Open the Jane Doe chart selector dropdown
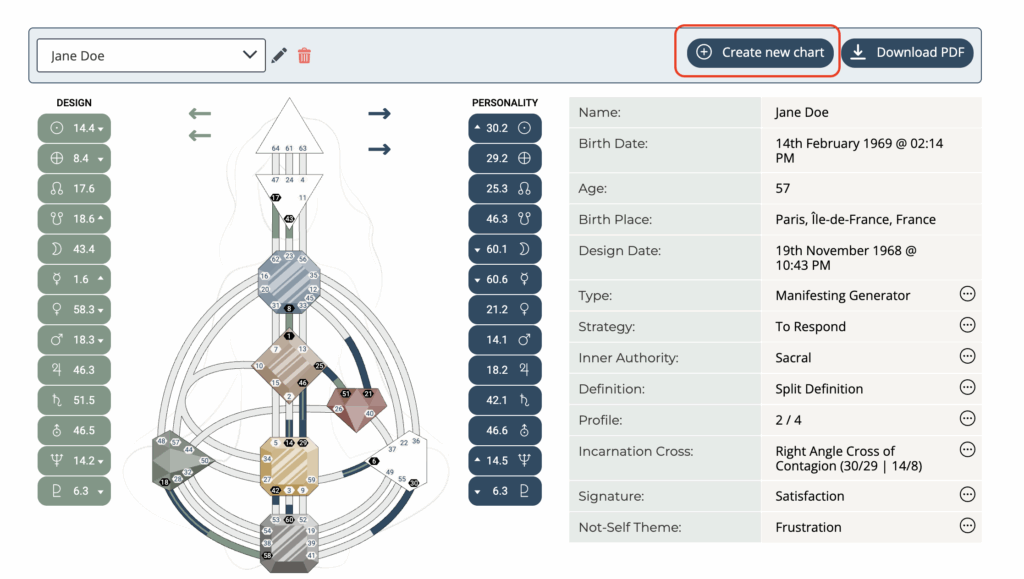The width and height of the screenshot is (1024, 579). pyautogui.click(x=151, y=56)
